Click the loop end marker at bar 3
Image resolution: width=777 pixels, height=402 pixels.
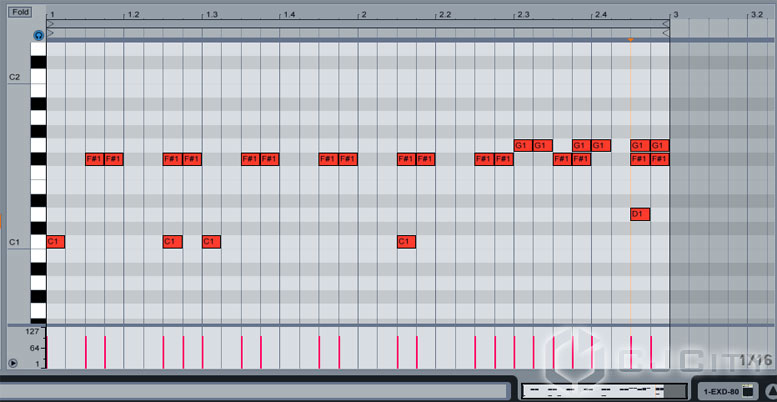(x=666, y=23)
